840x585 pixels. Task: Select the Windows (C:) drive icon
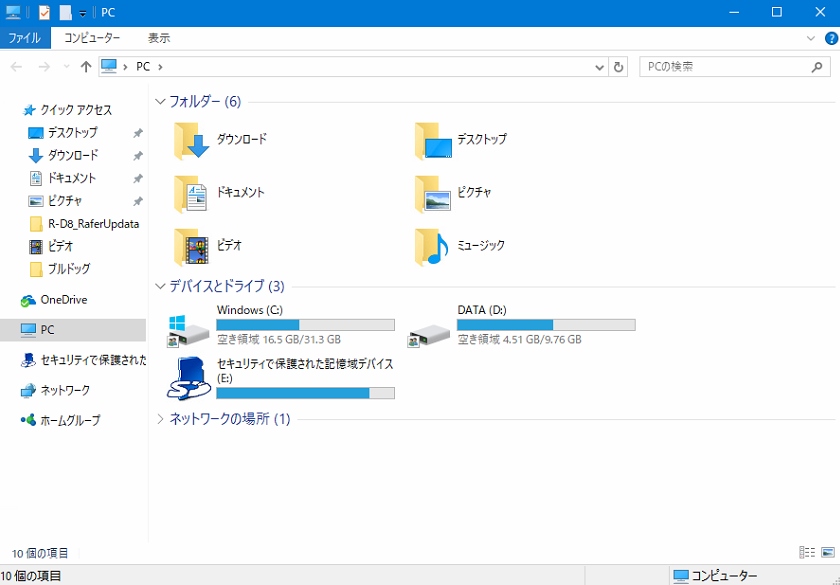(x=188, y=331)
